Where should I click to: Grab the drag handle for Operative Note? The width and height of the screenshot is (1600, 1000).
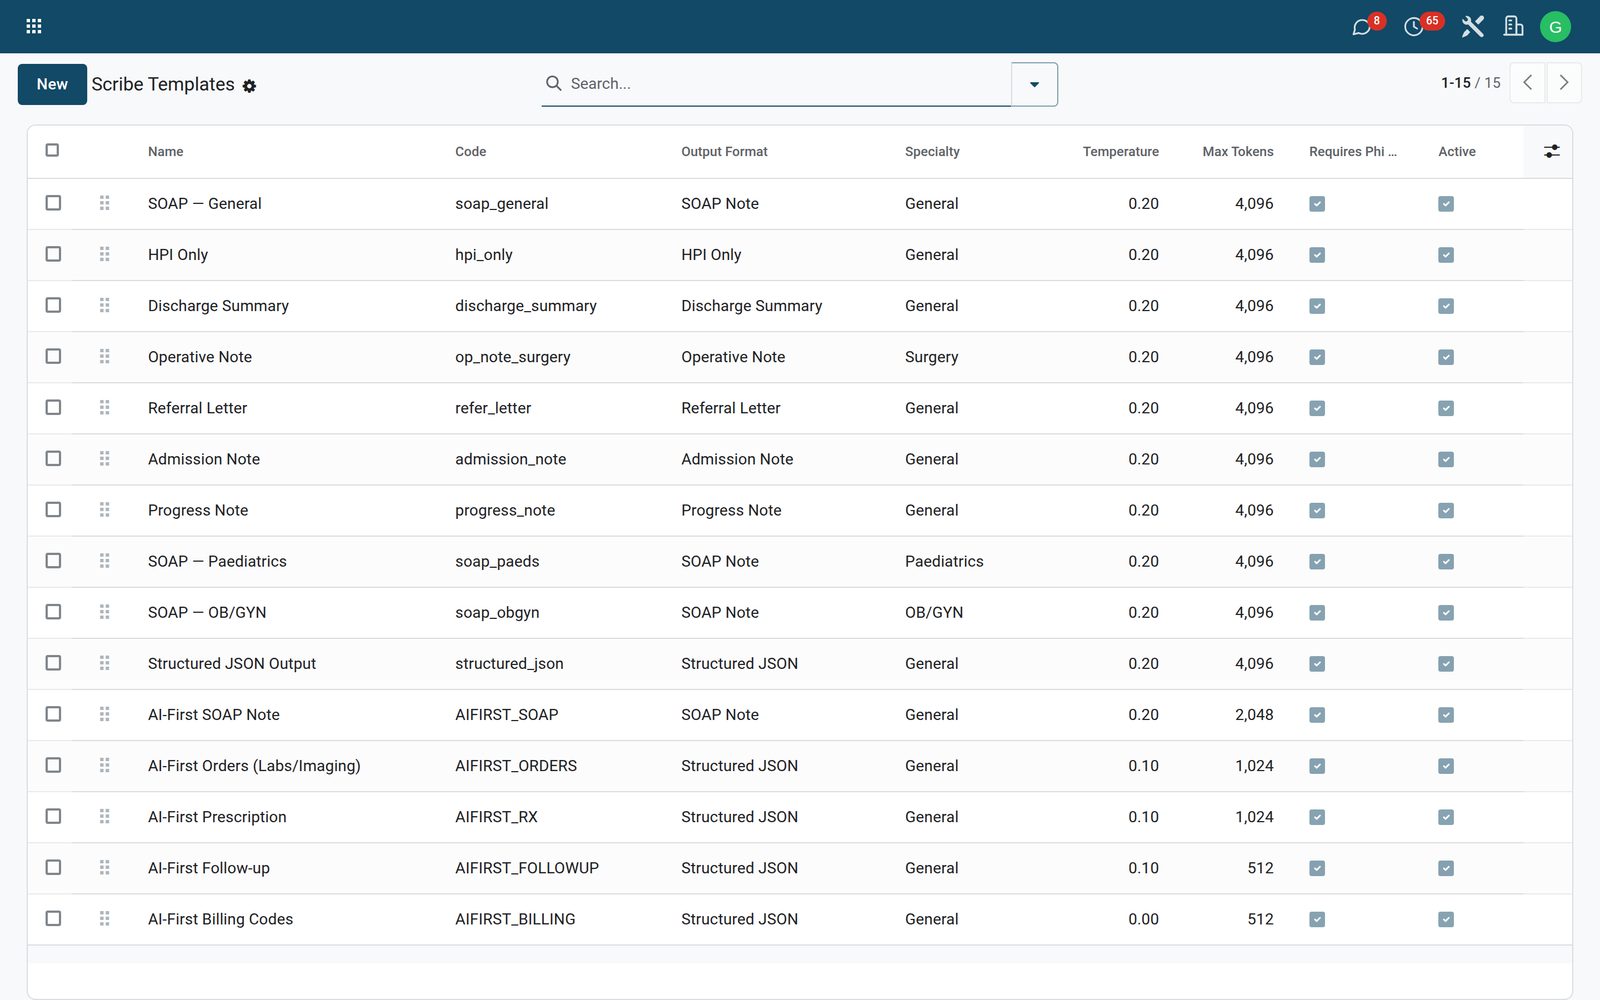tap(104, 356)
